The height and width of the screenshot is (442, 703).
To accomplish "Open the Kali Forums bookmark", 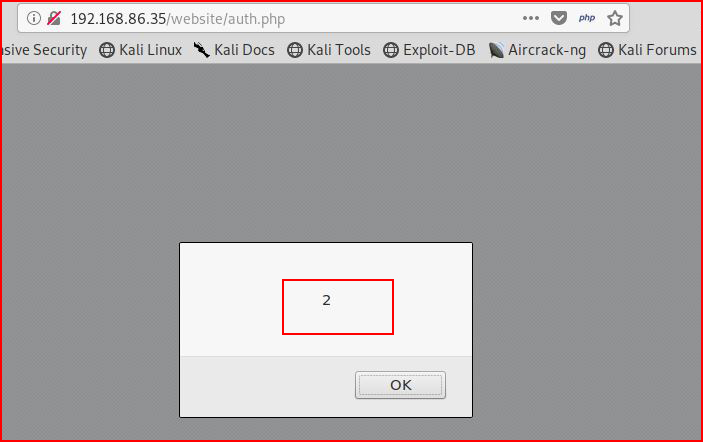I will [647, 50].
